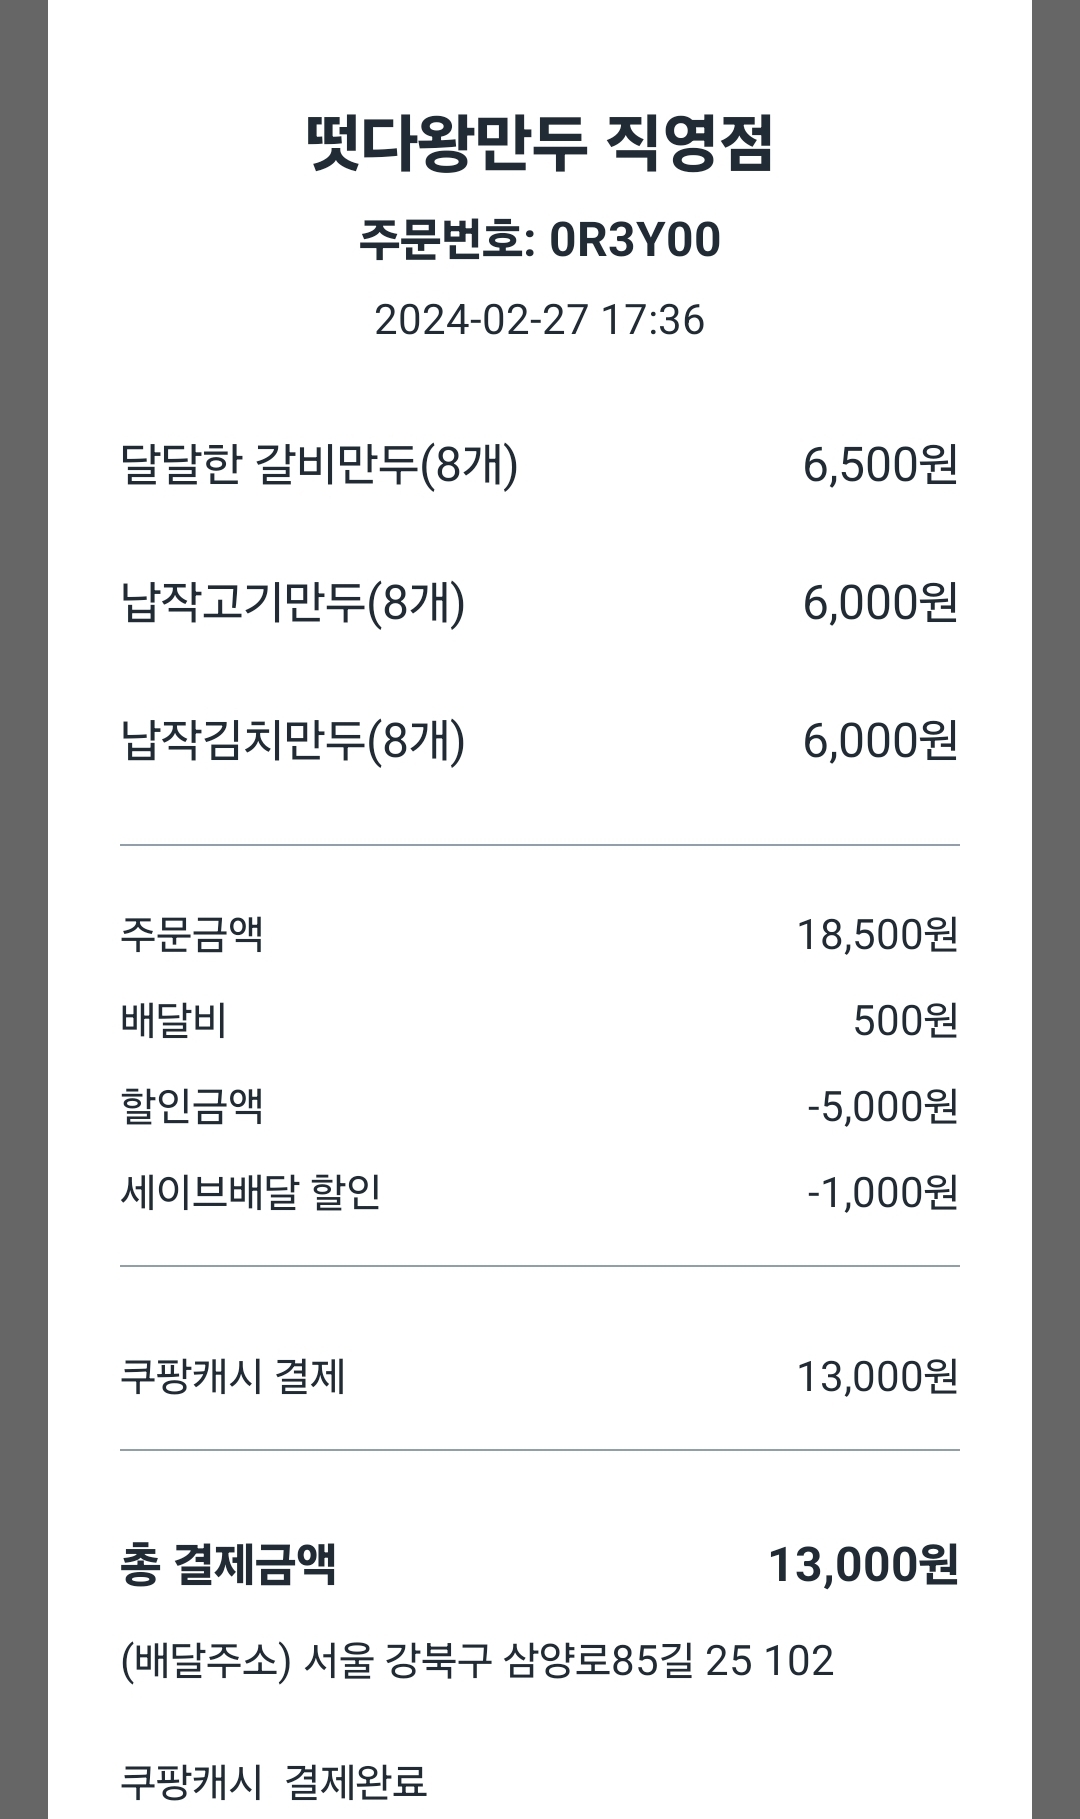1080x1819 pixels.
Task: Click the 배달비 label
Action: pyautogui.click(x=174, y=1021)
